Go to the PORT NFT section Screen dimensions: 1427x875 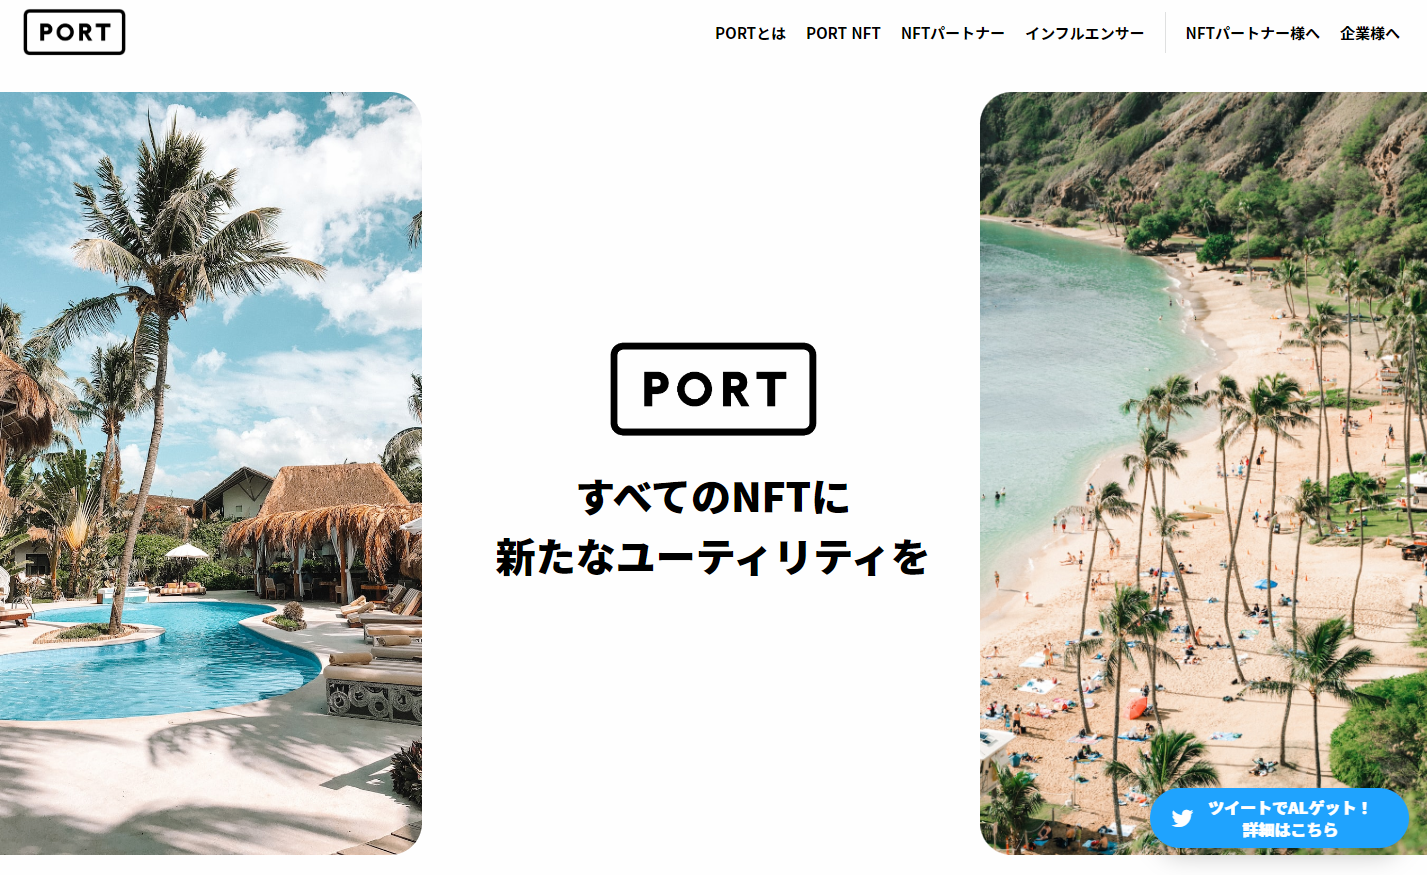(x=843, y=33)
